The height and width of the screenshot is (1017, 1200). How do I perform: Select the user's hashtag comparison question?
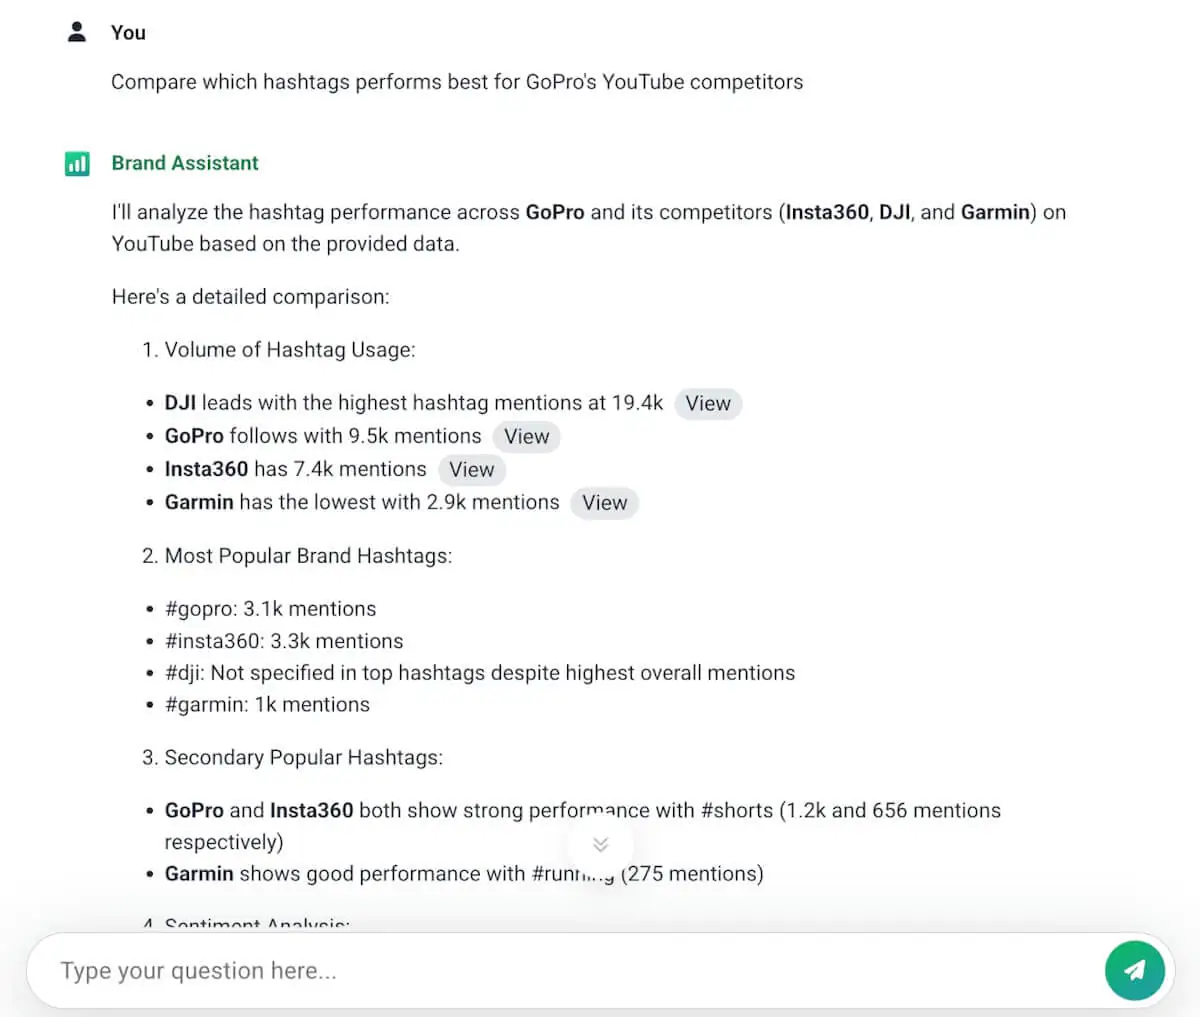(457, 81)
